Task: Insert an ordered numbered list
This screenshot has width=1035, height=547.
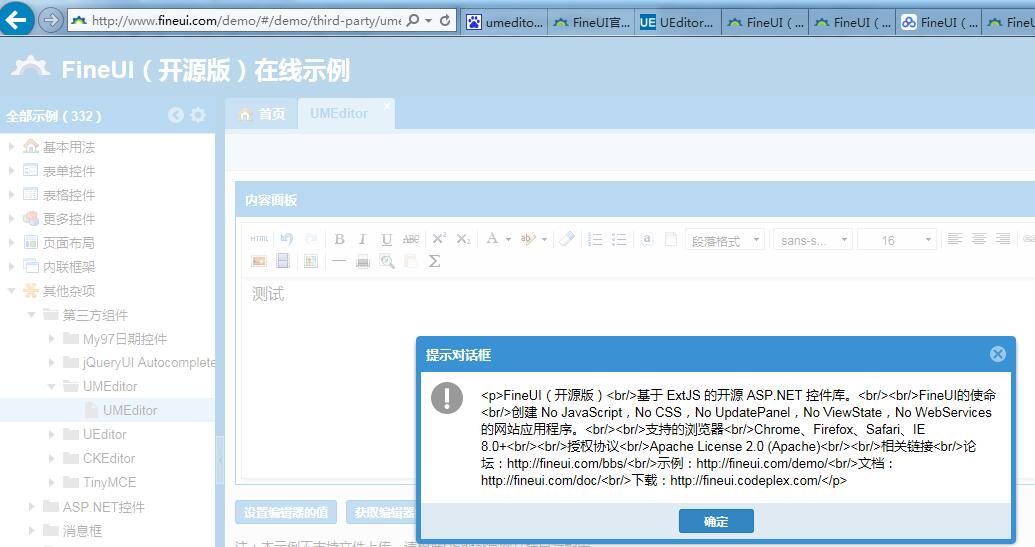Action: coord(595,239)
